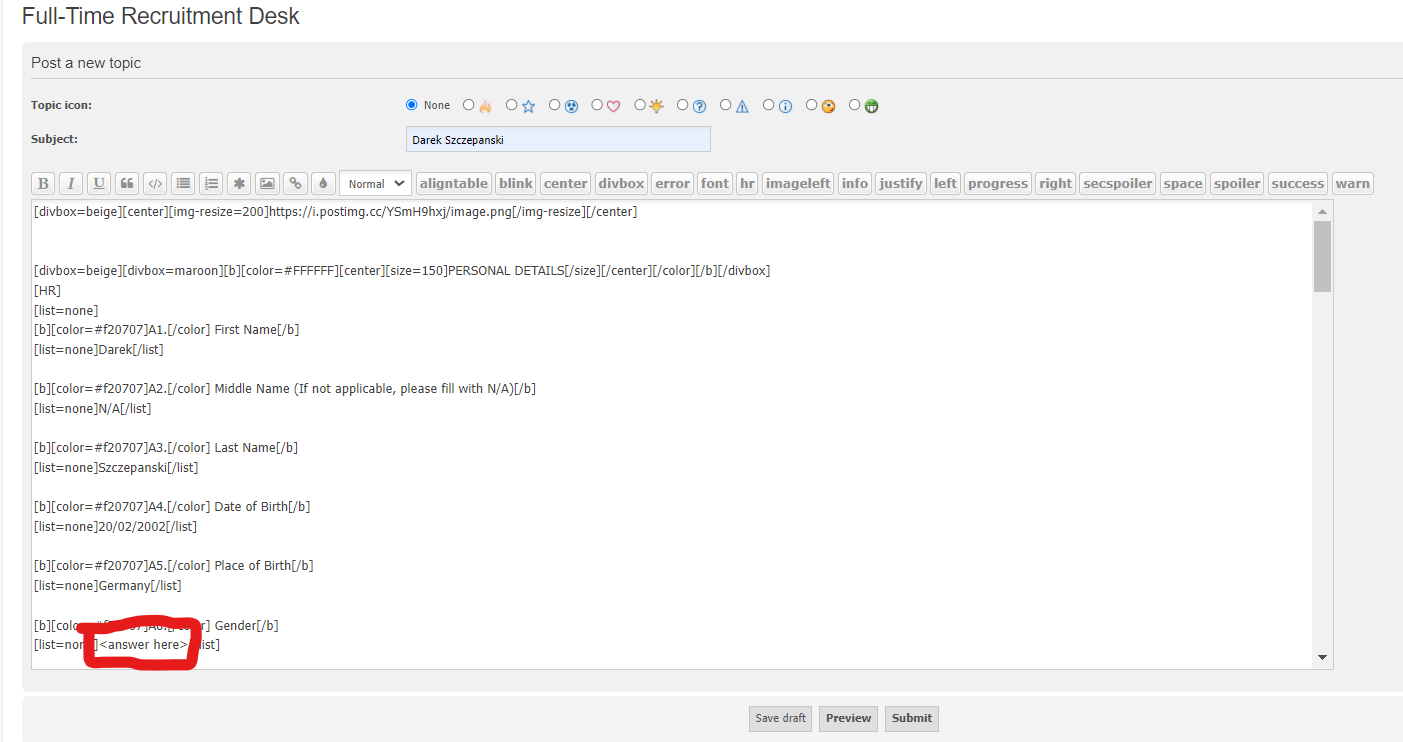Insert an ordered list with the numbered list icon
This screenshot has height=742, width=1403.
211,184
